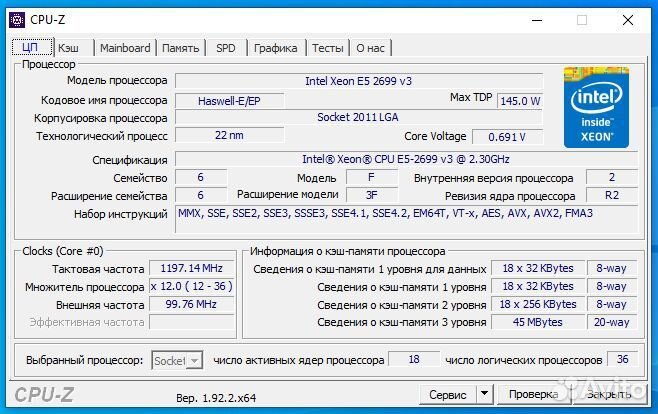Click the Модель value 'F'
The width and height of the screenshot is (658, 414).
[371, 177]
